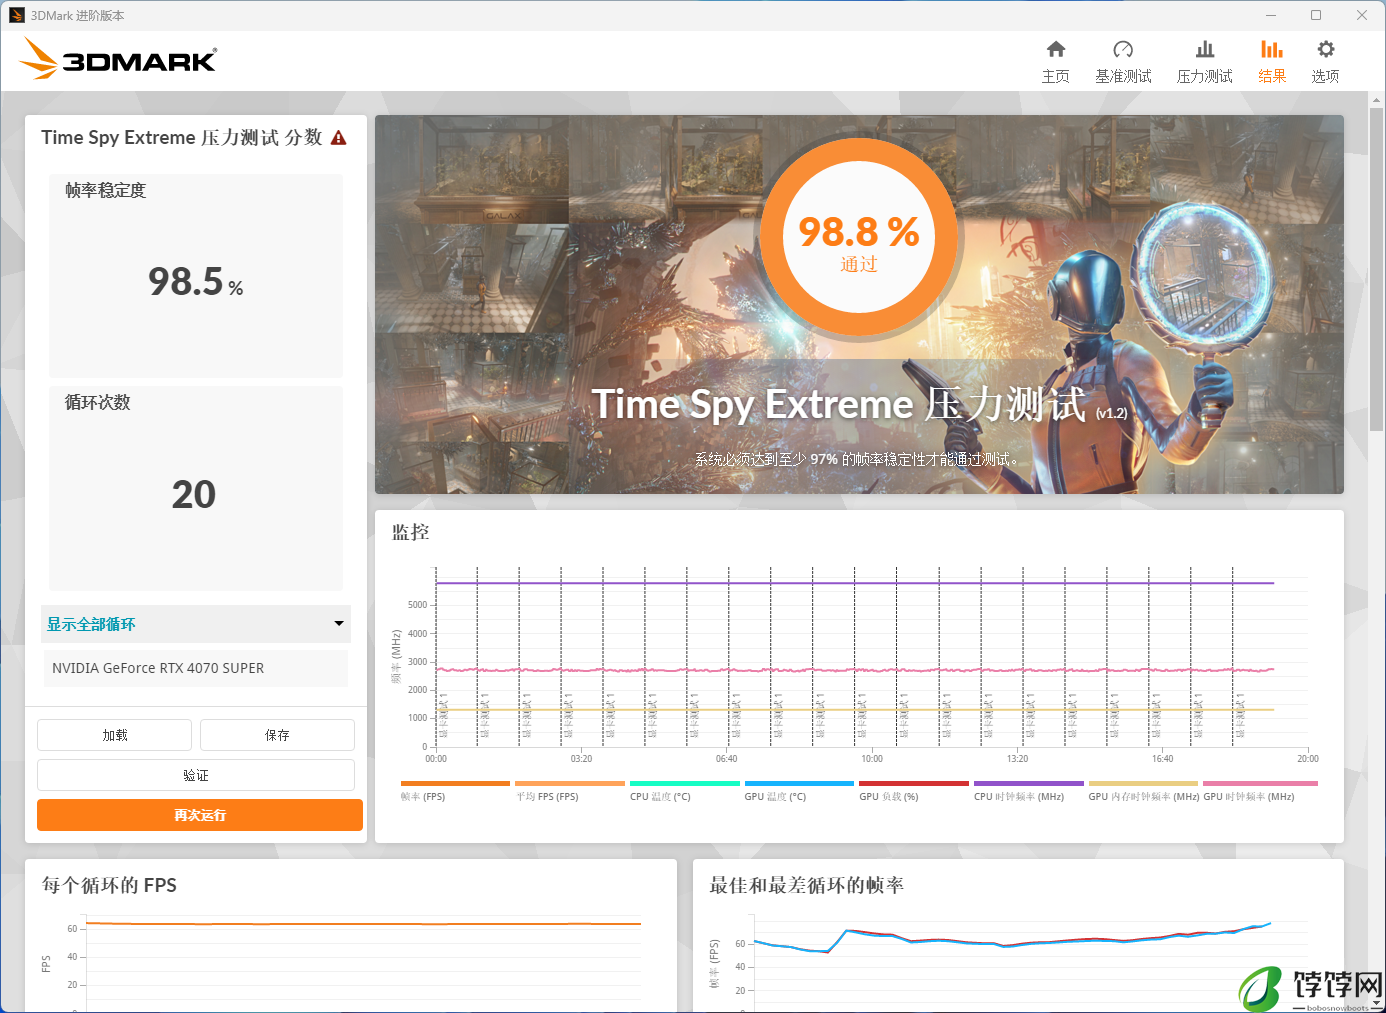Toggle the pink GPU 时钟频率 legend swatch

coord(1260,784)
